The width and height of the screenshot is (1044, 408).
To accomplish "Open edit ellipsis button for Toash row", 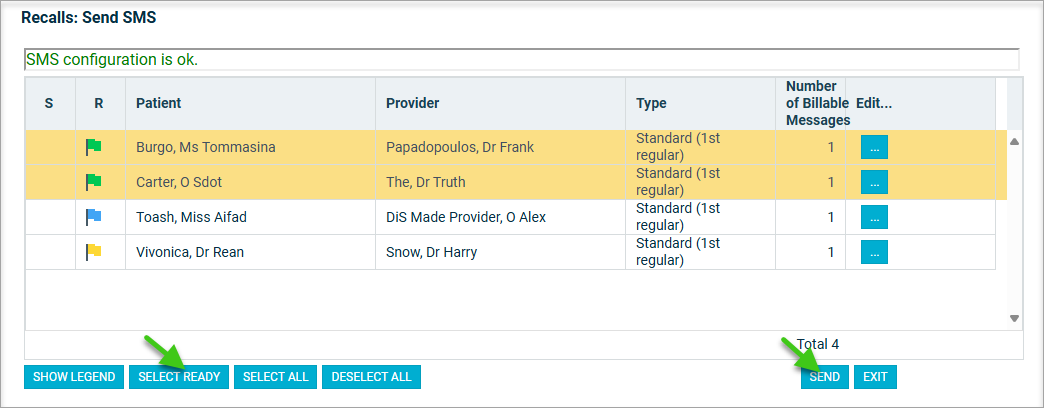I will point(874,217).
